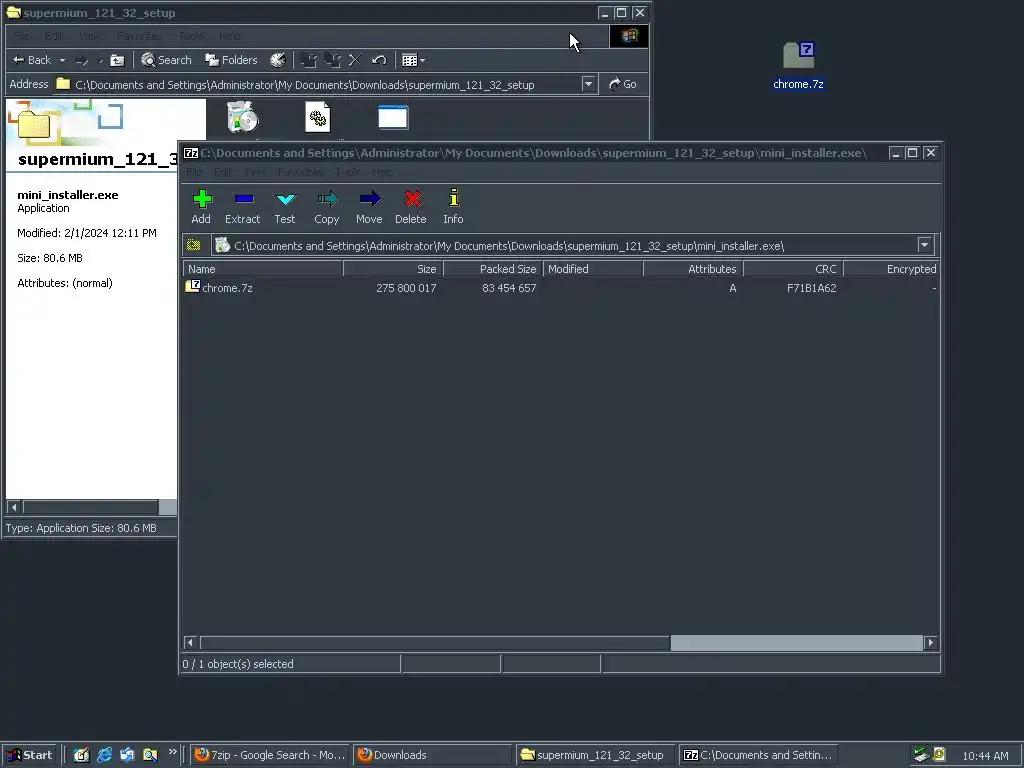Click the Start button

(x=30, y=755)
